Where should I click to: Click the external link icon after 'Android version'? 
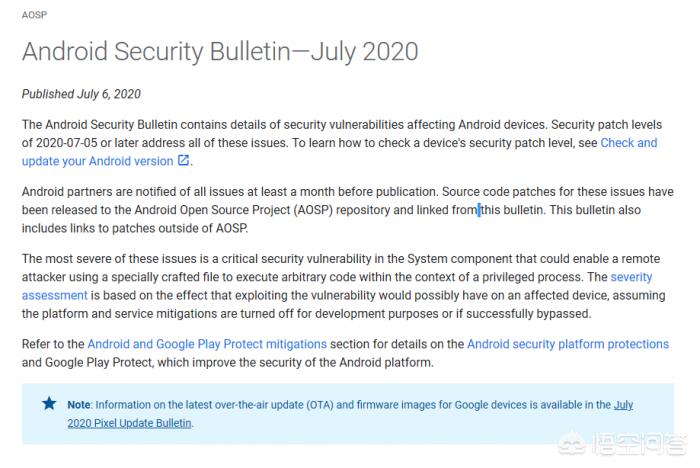click(x=183, y=161)
